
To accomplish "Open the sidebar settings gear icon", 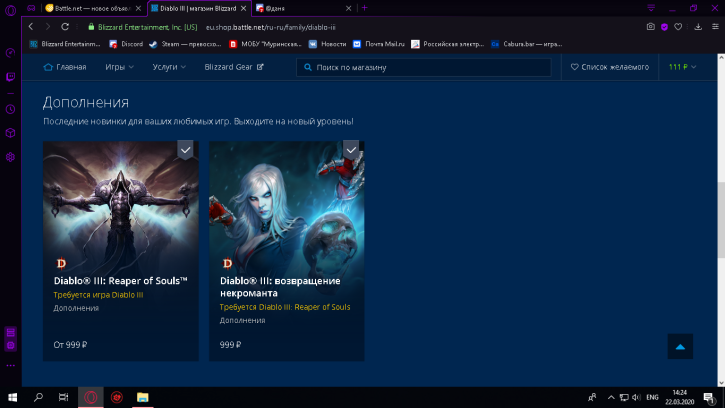I will click(10, 157).
